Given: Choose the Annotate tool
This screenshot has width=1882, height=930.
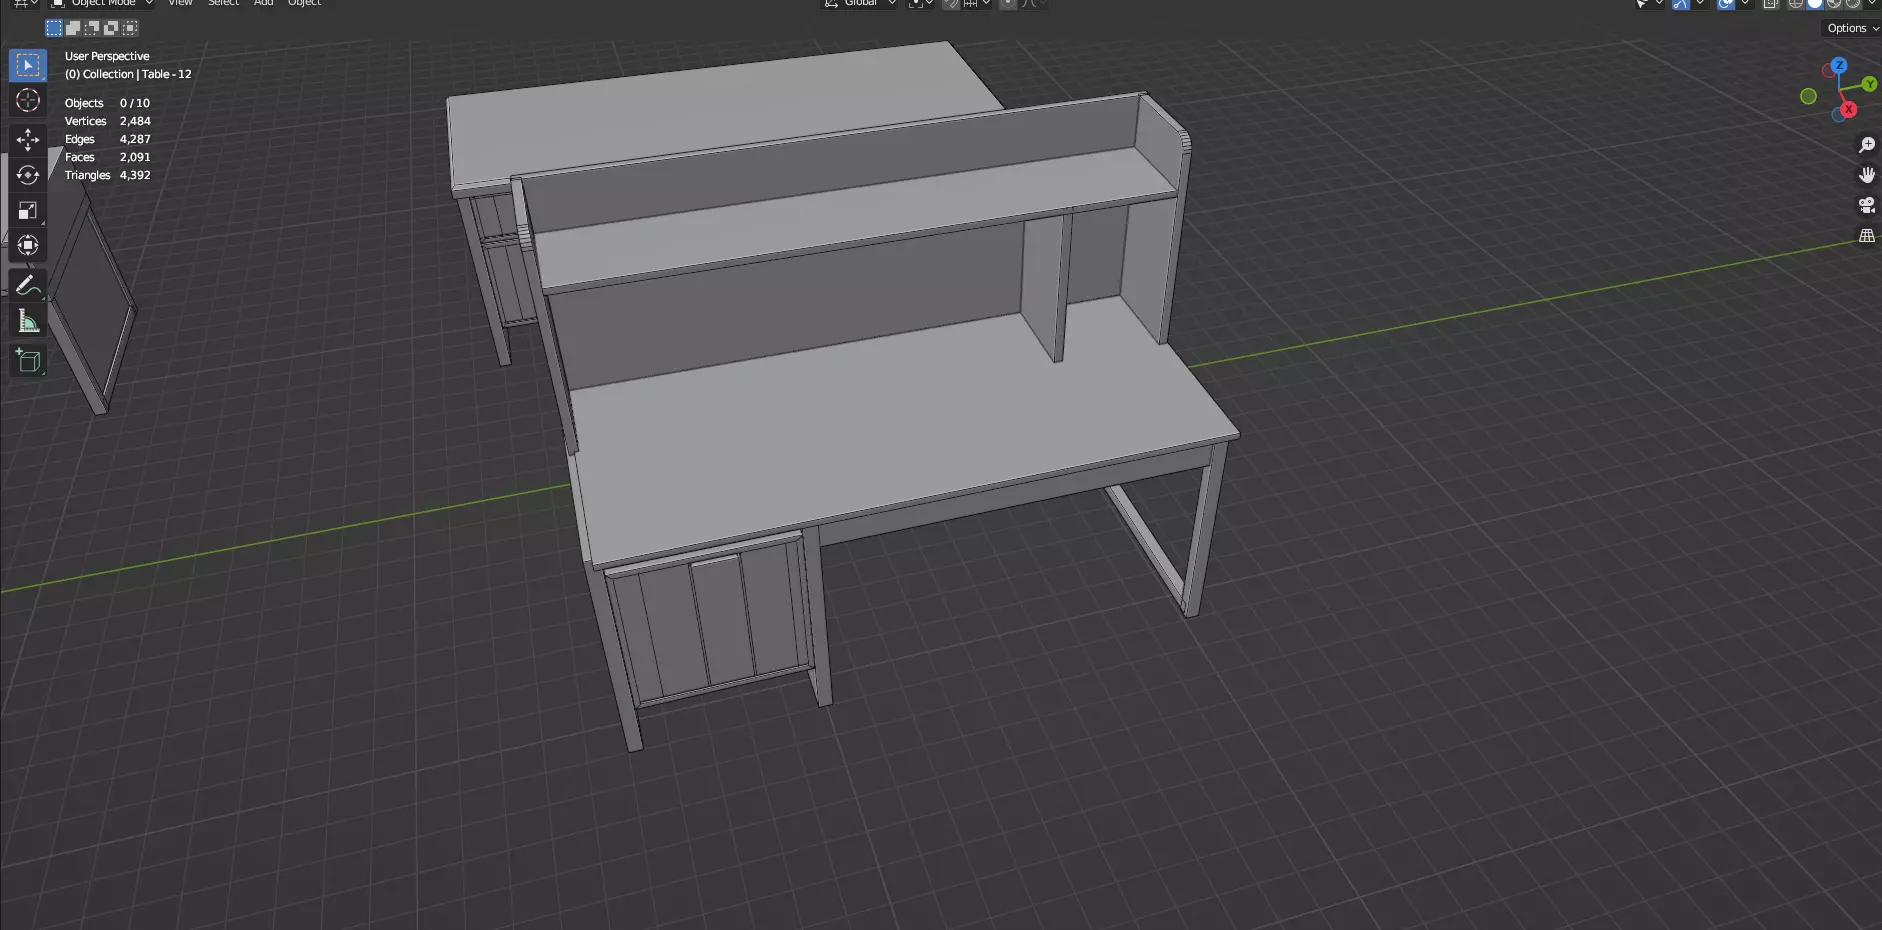Looking at the screenshot, I should coord(28,286).
